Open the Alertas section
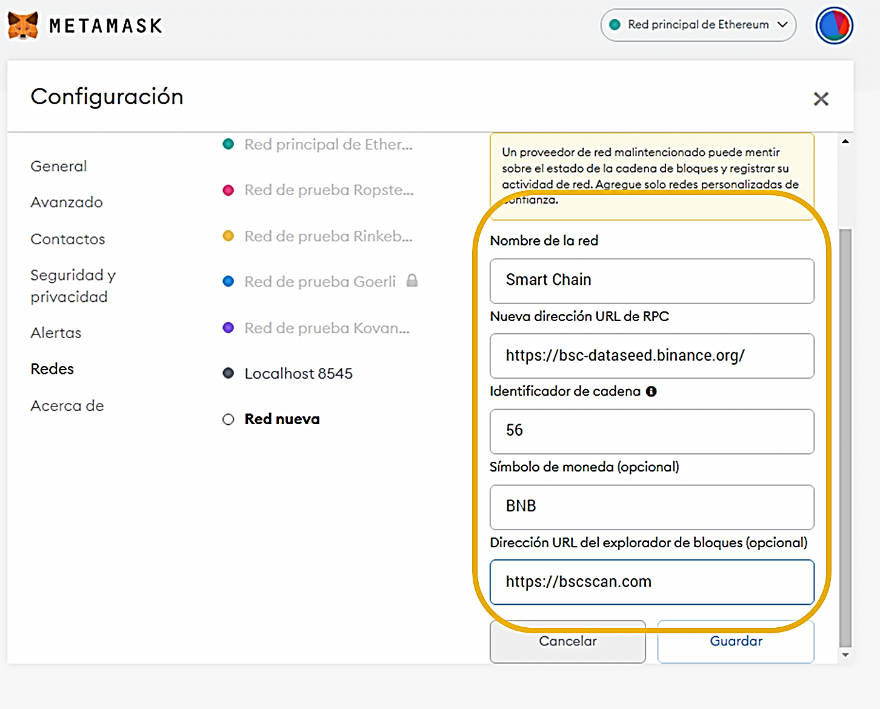The width and height of the screenshot is (880, 709). [56, 333]
